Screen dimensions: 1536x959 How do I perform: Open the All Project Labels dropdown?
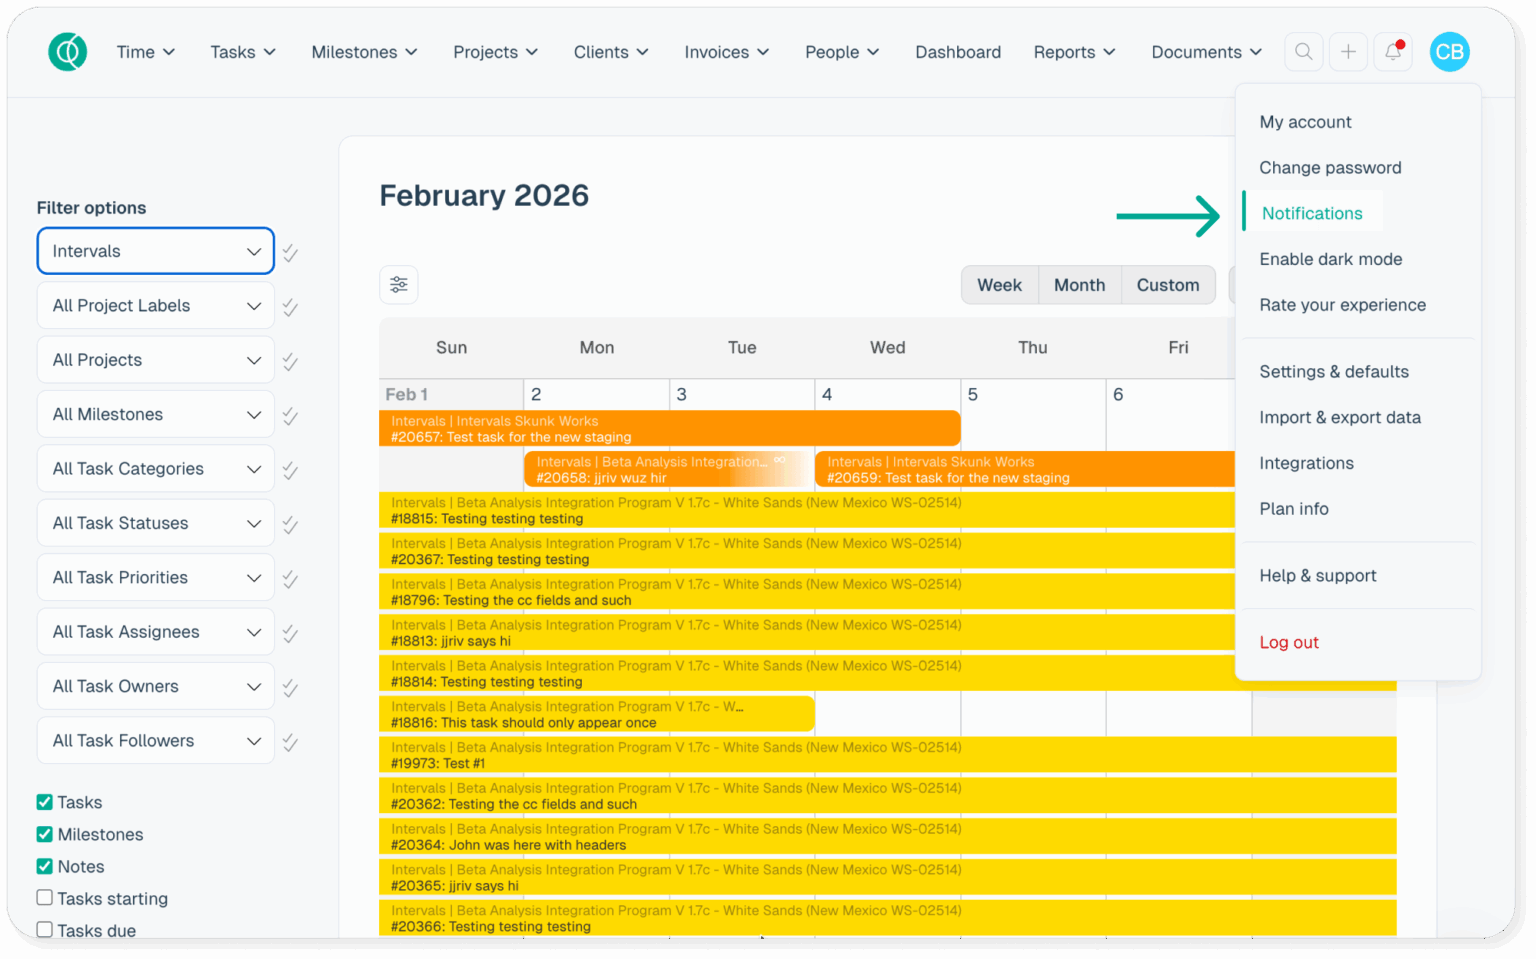point(156,306)
